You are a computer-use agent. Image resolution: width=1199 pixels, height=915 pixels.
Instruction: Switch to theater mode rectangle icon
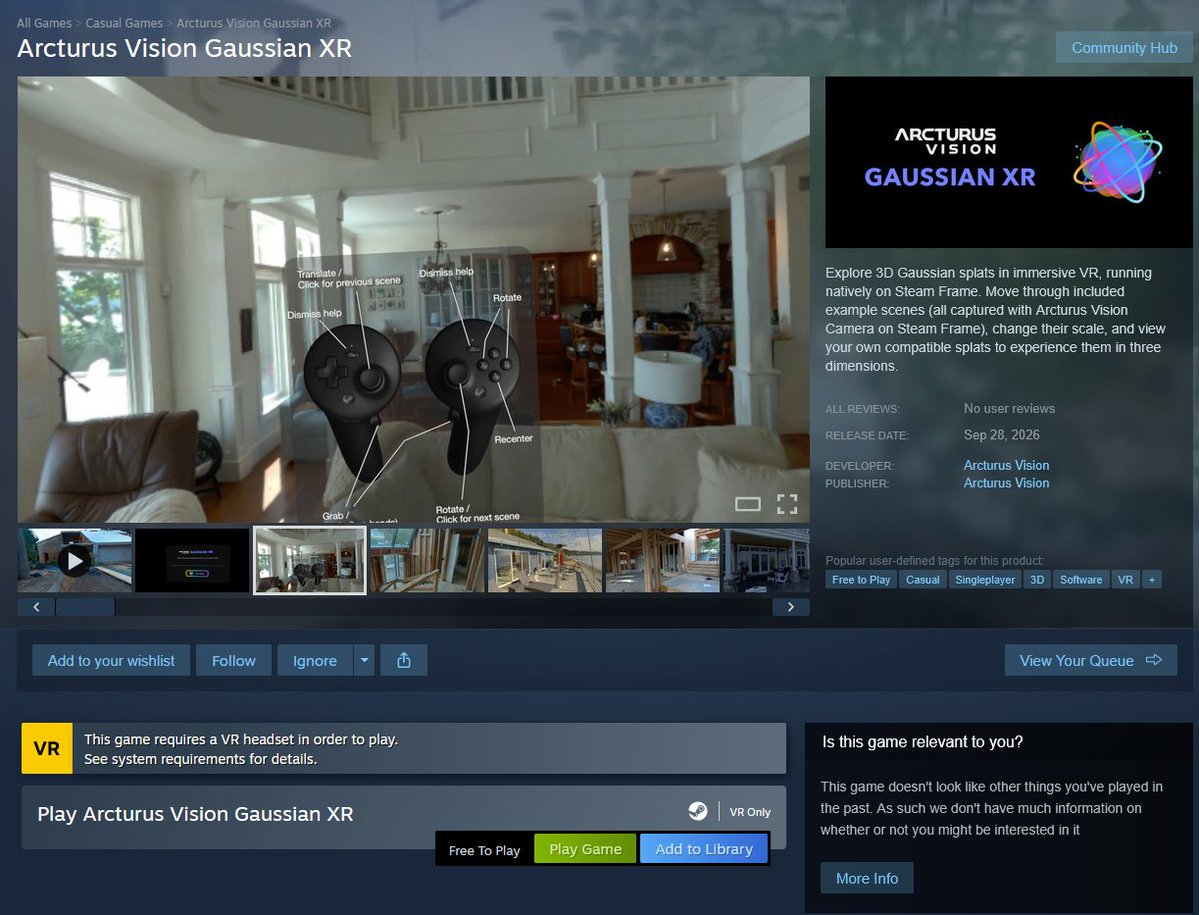pyautogui.click(x=747, y=504)
